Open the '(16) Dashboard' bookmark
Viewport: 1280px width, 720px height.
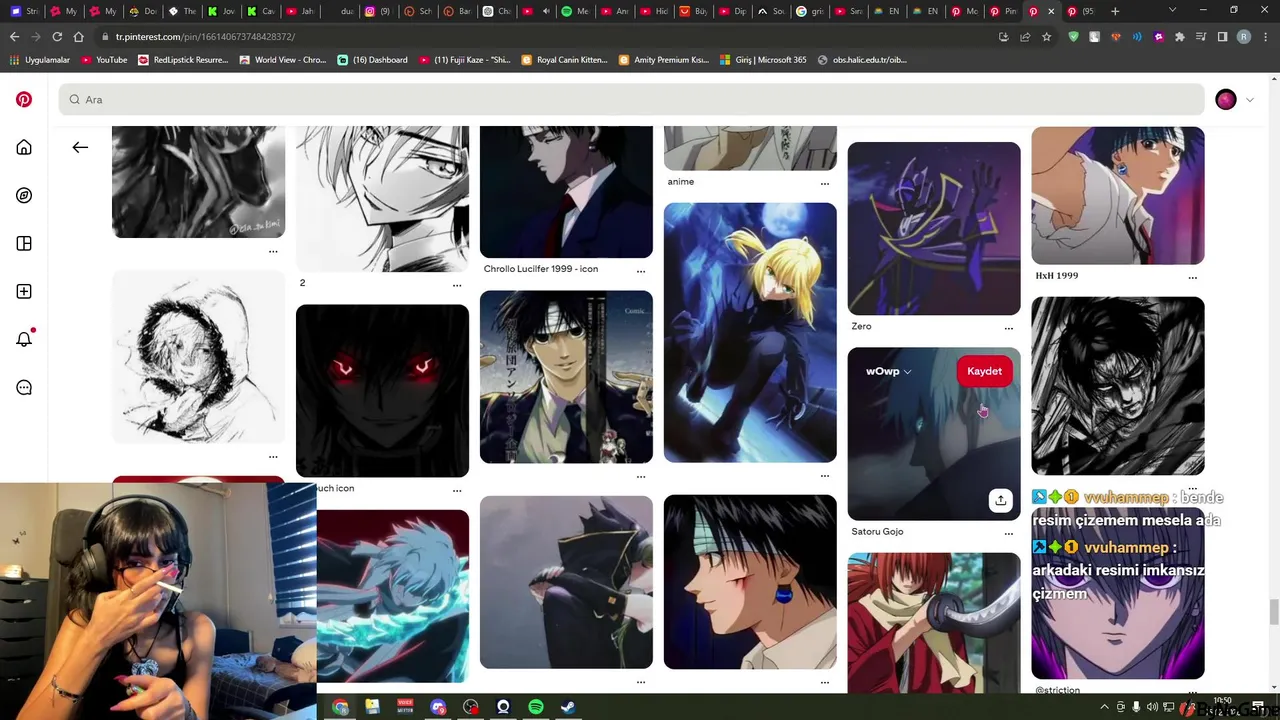point(373,60)
